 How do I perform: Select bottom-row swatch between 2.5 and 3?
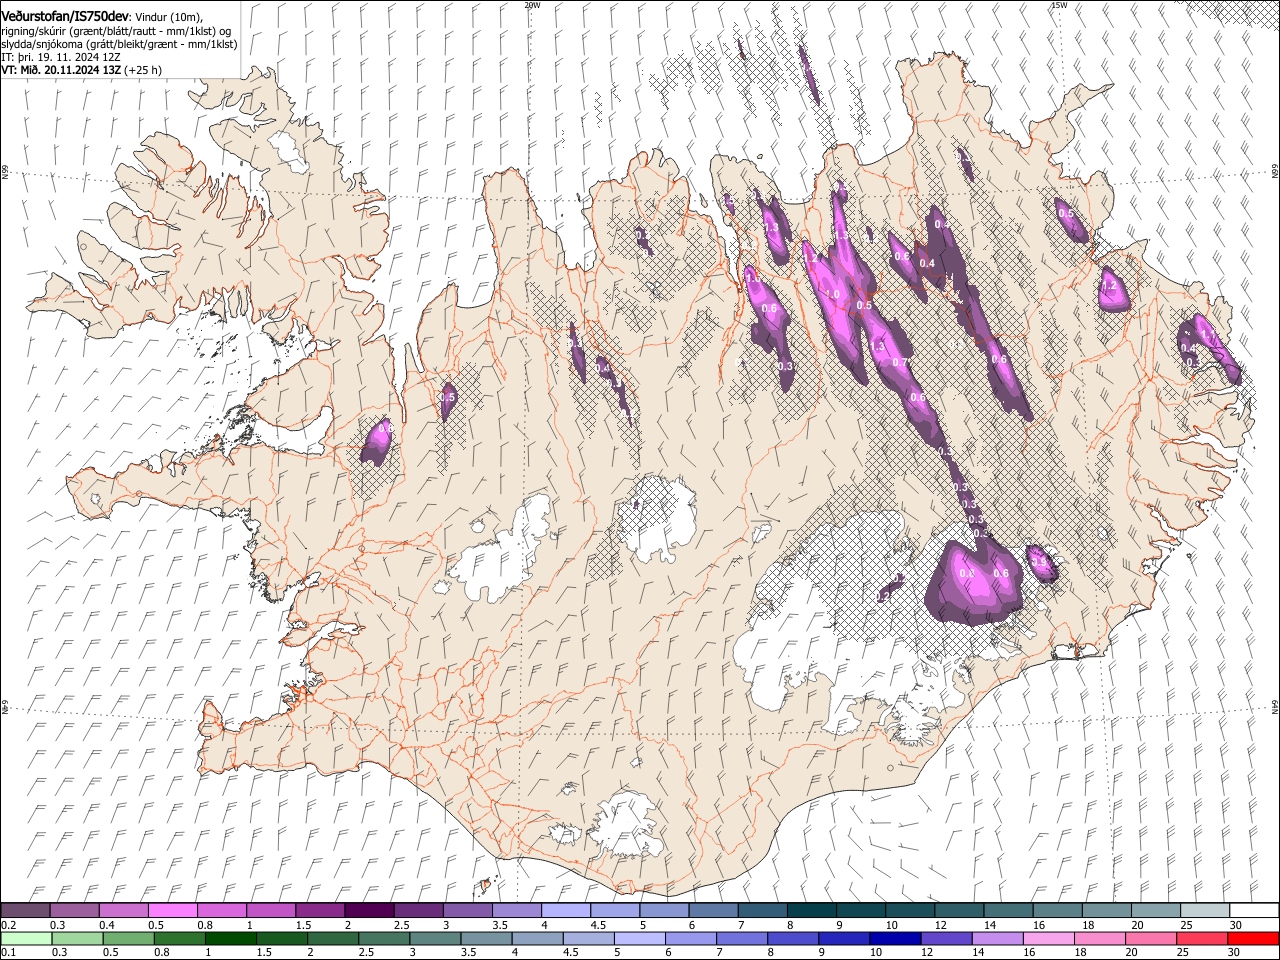pos(386,939)
